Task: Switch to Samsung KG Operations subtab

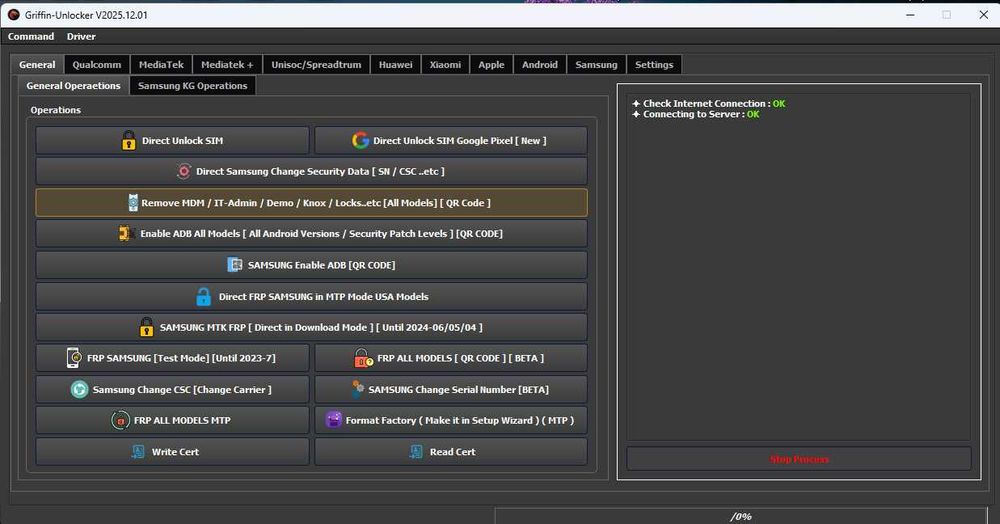Action: pos(193,85)
